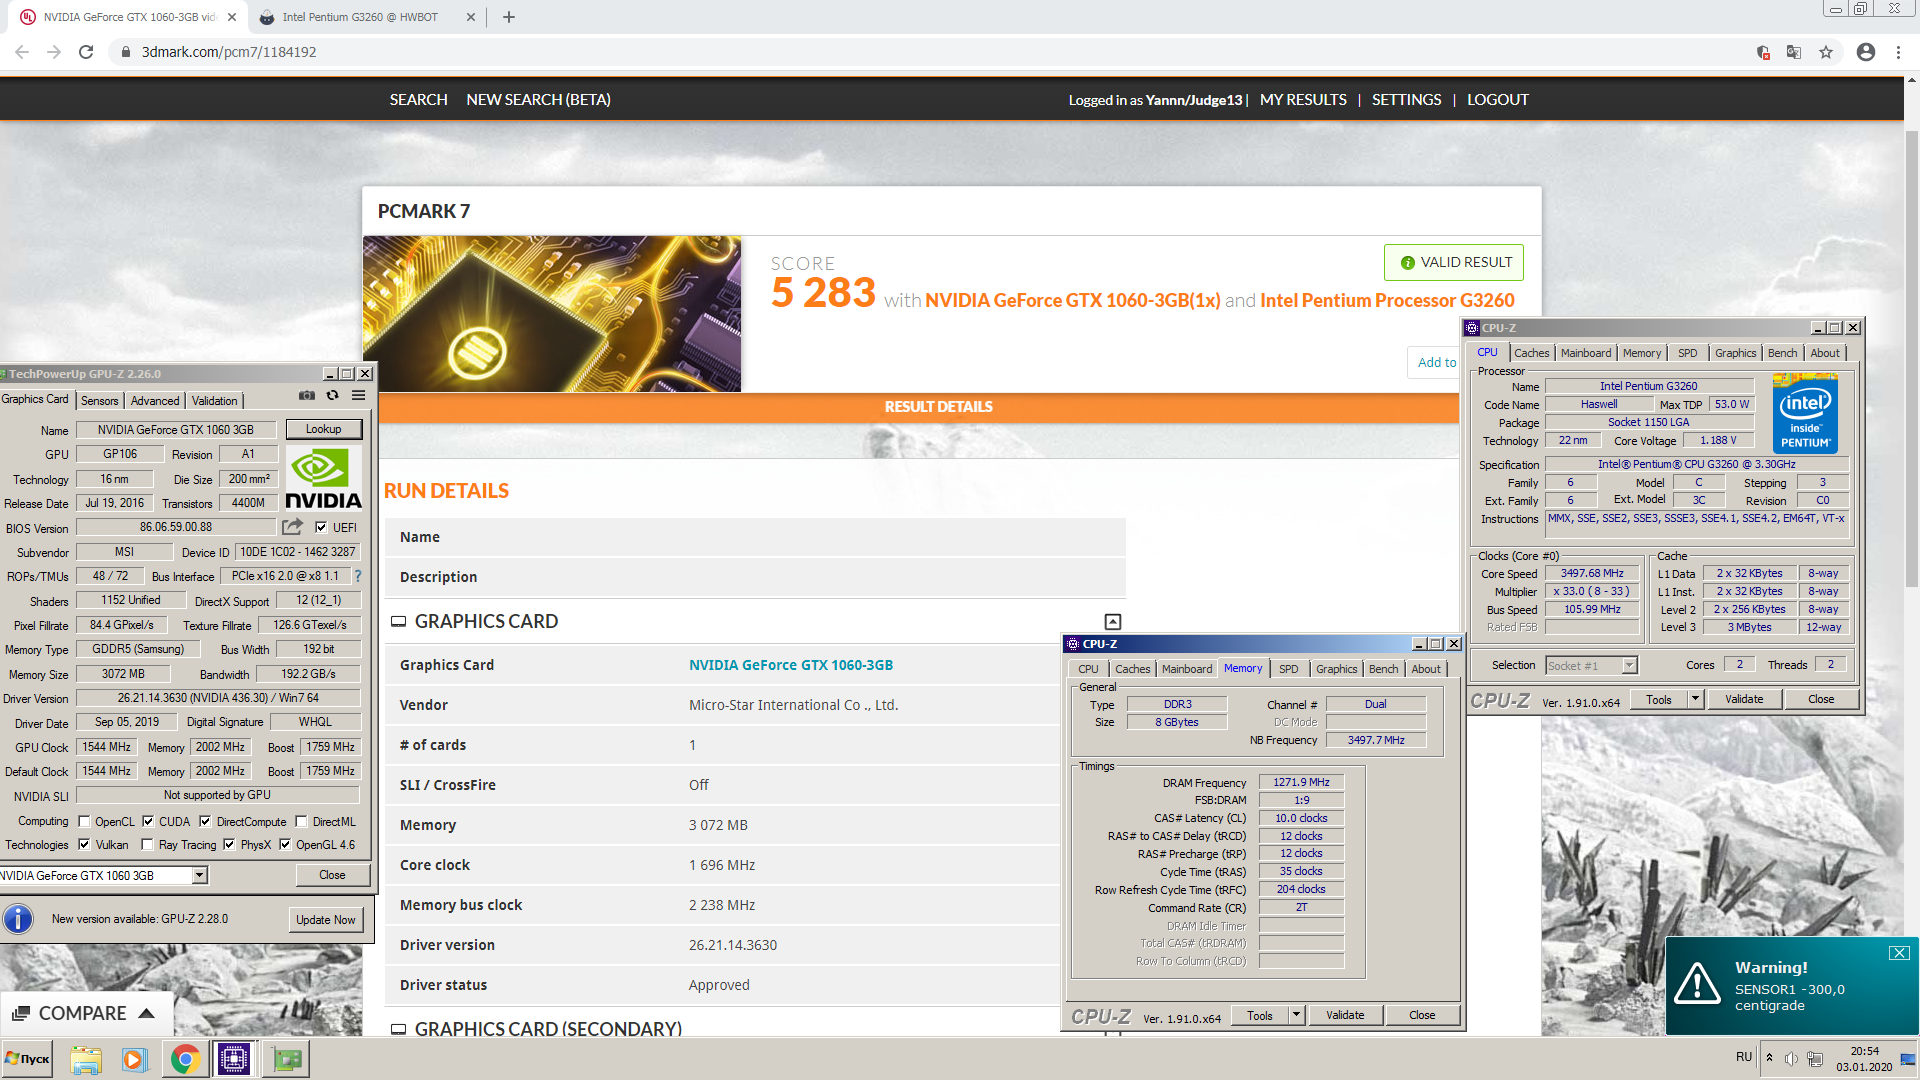Toggle the OpenGL 4.6 checkbox
This screenshot has width=1920, height=1080.
tap(285, 844)
